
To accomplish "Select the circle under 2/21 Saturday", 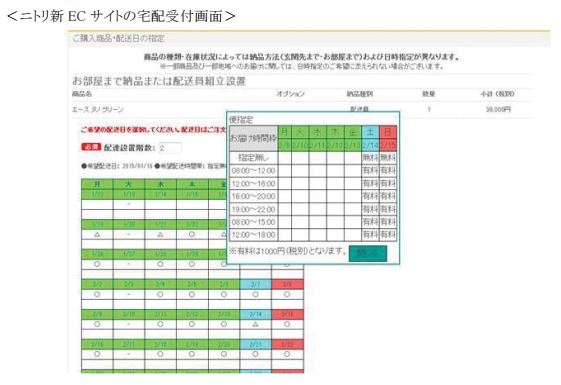I will (x=255, y=354).
